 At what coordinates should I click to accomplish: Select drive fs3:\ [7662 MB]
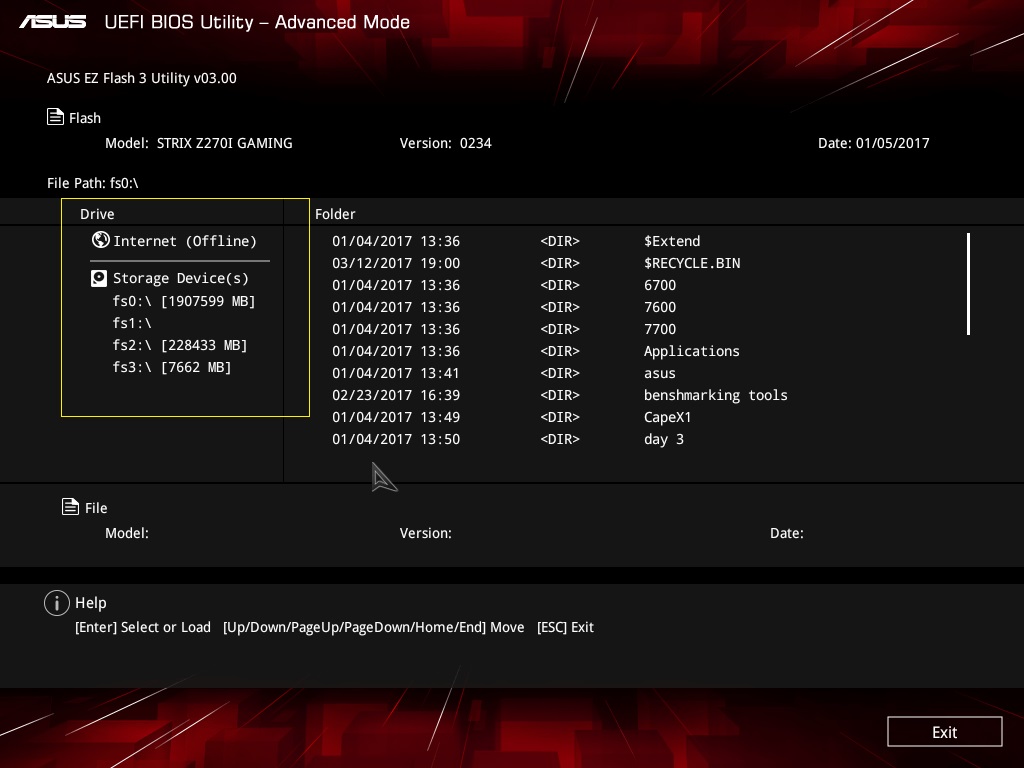pos(172,368)
